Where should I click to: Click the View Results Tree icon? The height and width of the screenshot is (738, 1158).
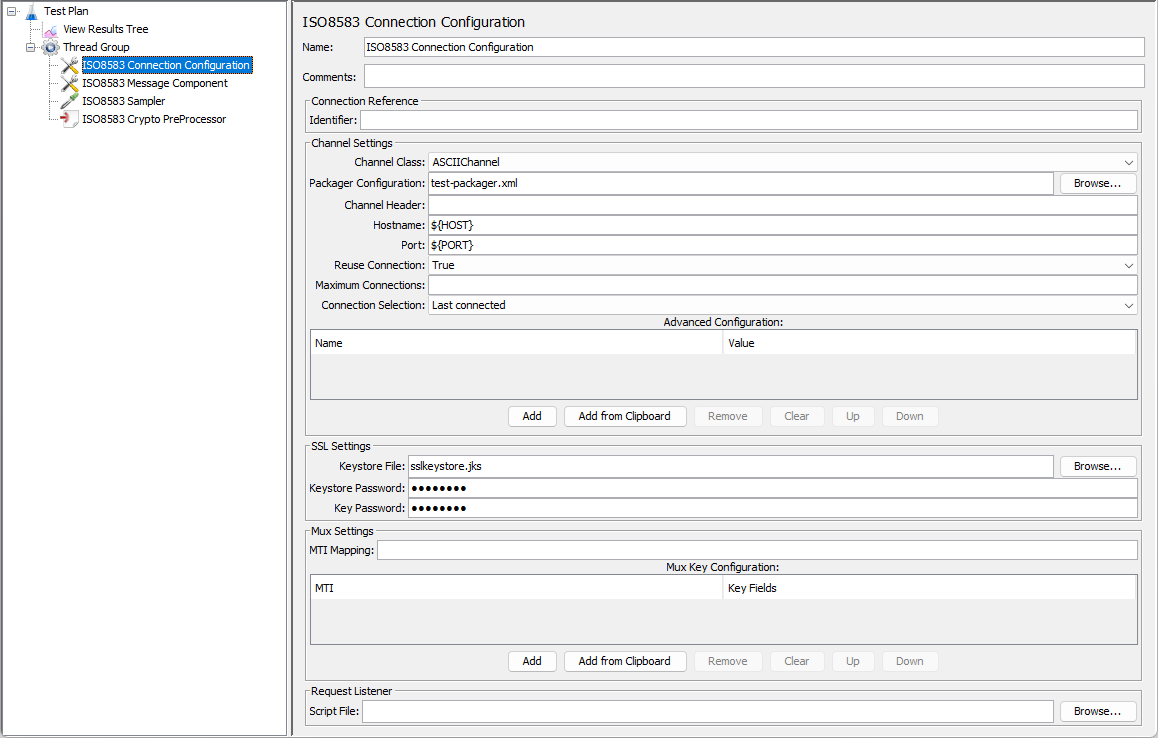click(x=50, y=30)
